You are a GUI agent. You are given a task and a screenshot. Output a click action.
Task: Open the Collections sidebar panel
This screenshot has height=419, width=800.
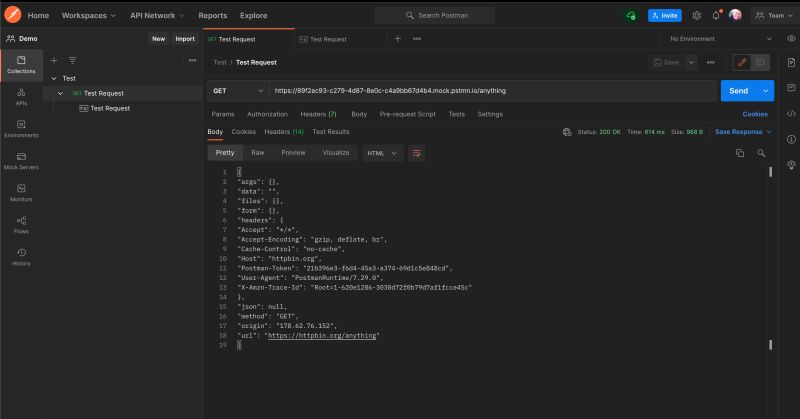(21, 65)
